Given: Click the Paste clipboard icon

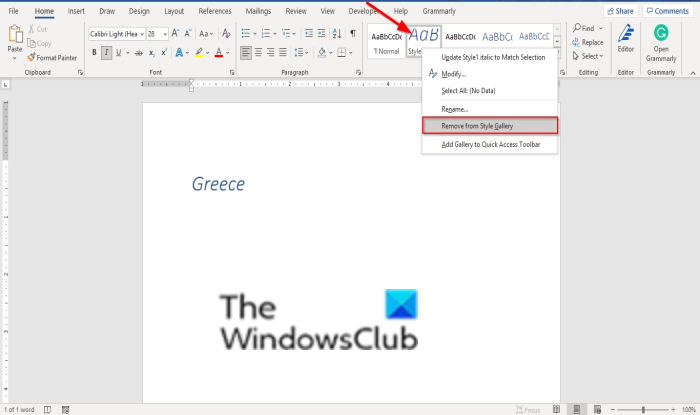Looking at the screenshot, I should tap(15, 35).
